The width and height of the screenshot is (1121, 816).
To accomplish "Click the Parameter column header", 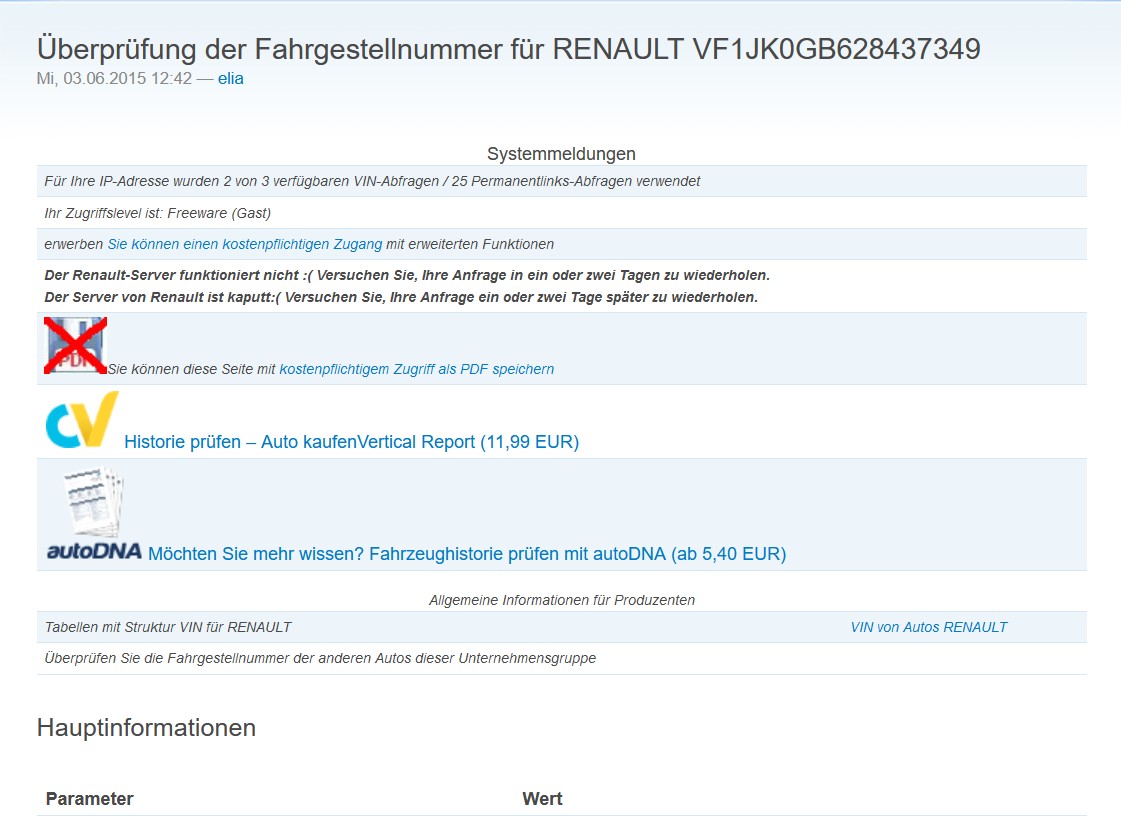I will [x=89, y=798].
